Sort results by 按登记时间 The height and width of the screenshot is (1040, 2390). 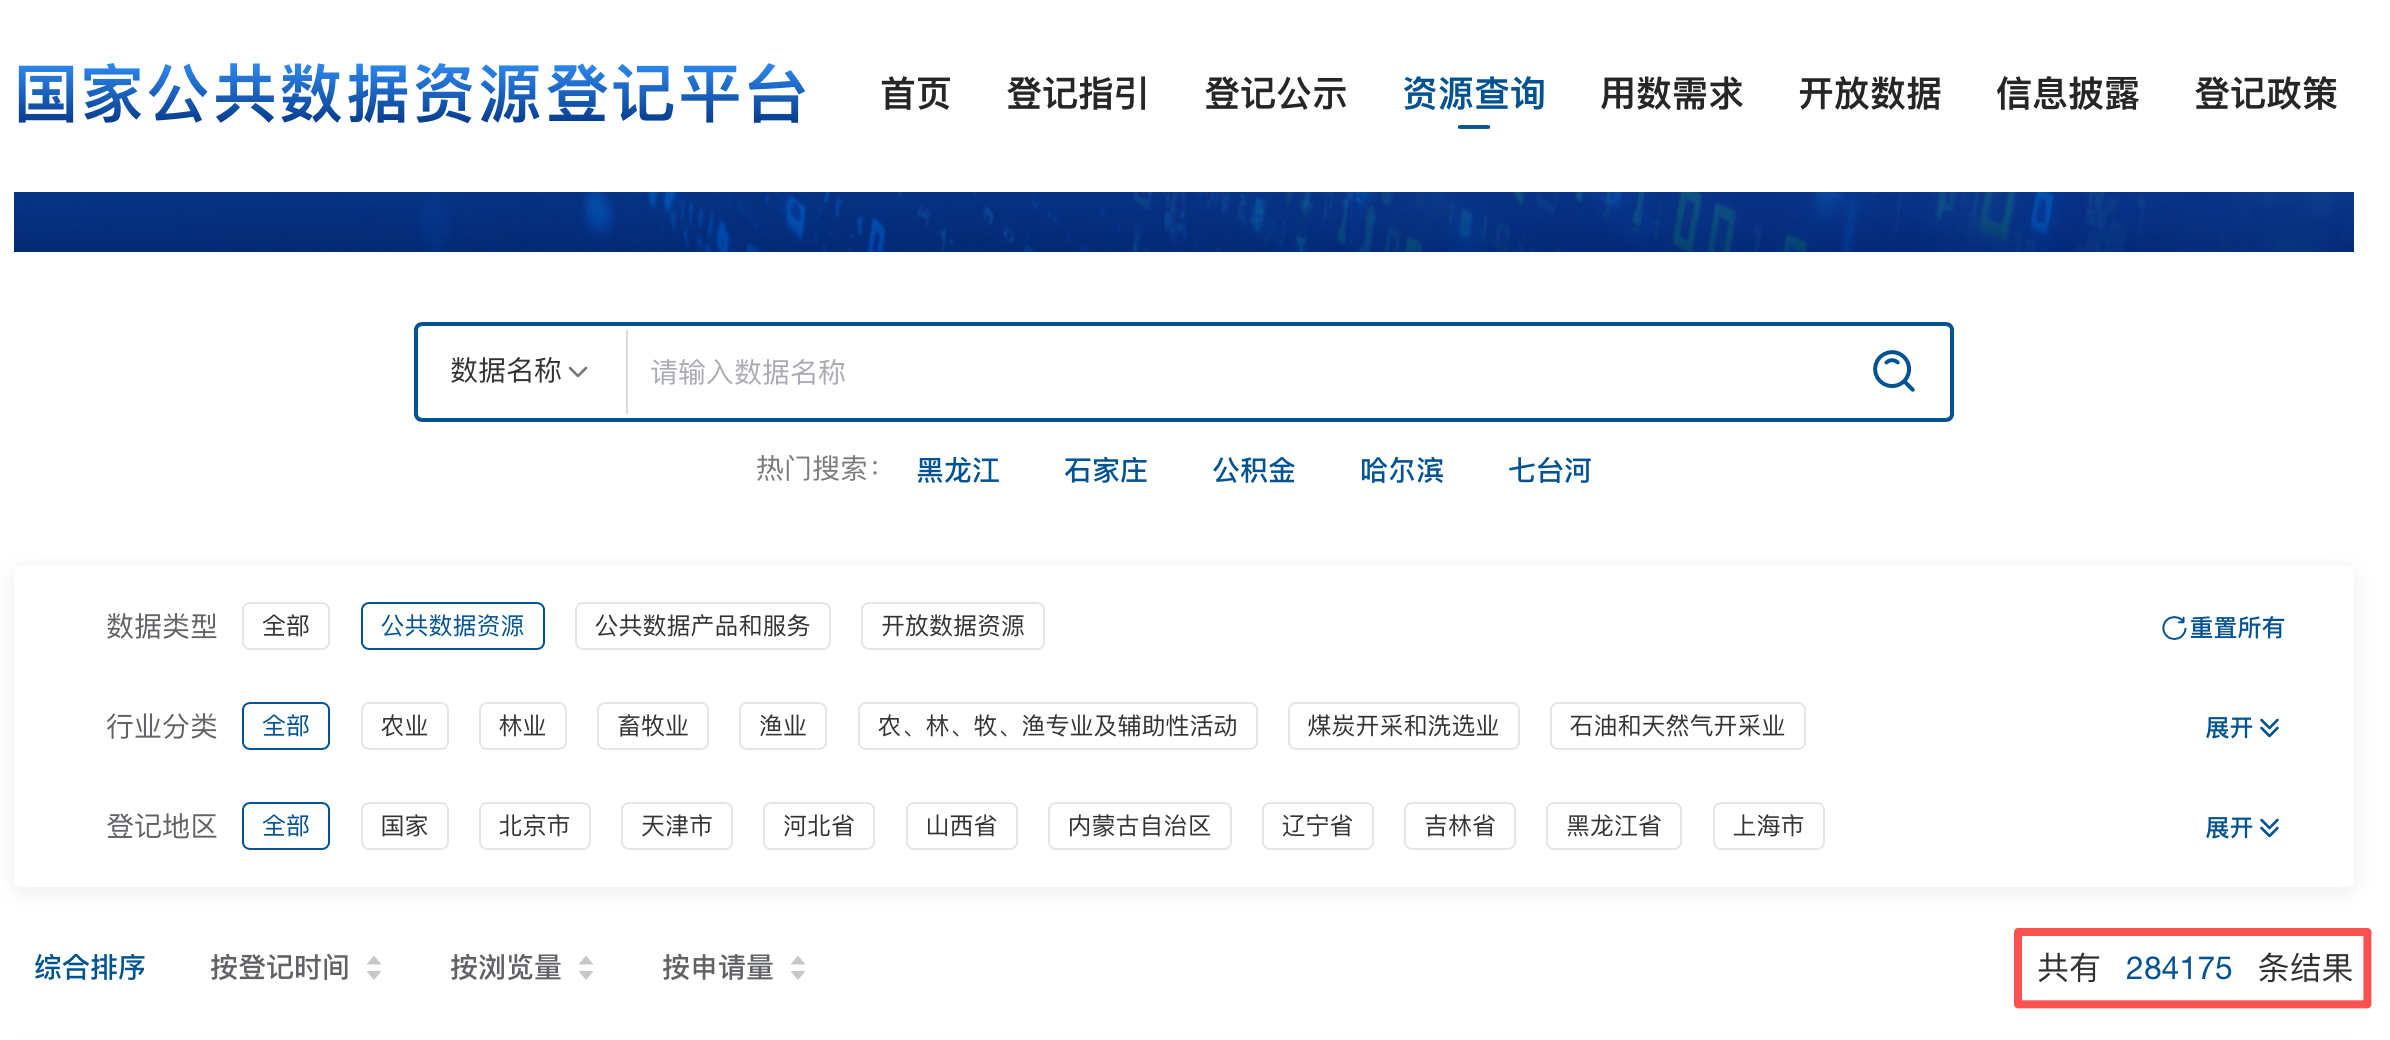pos(280,968)
